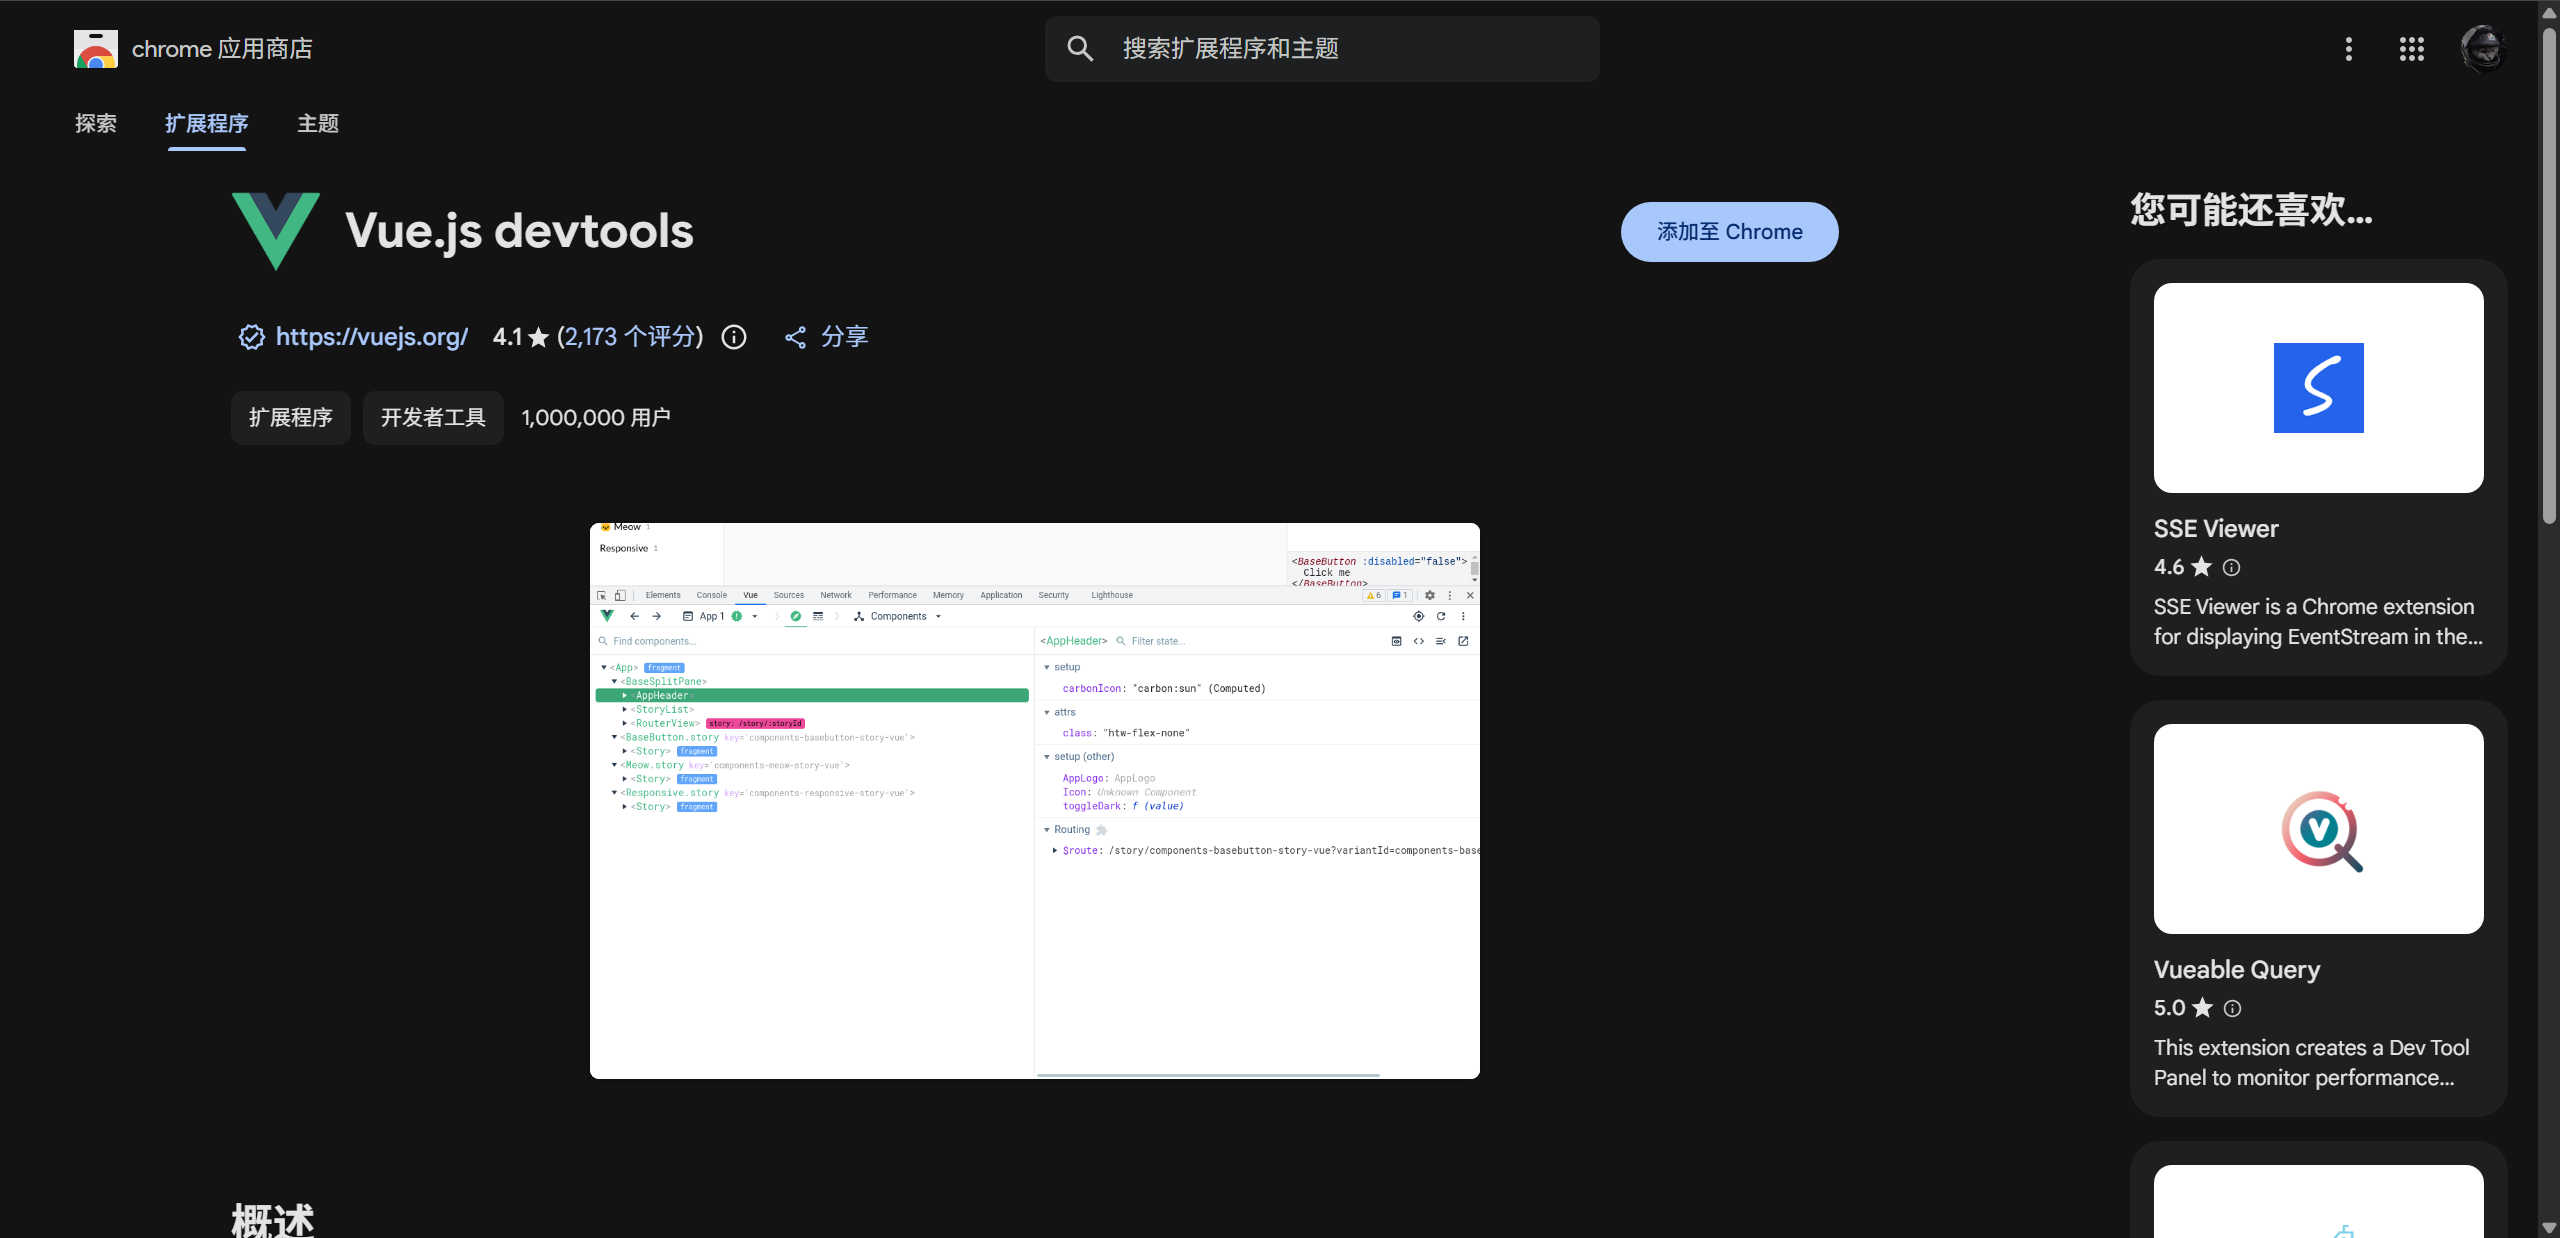Click the verified publisher badge icon
2560x1238 pixels.
[251, 337]
